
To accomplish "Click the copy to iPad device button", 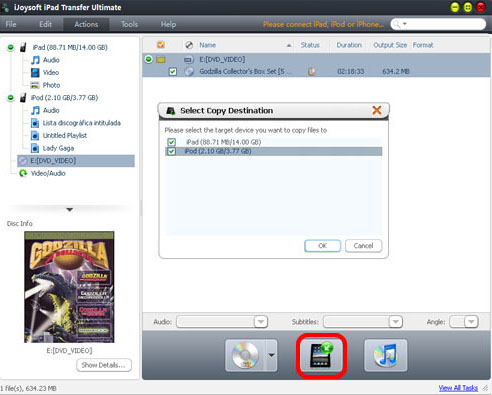I will (x=321, y=356).
